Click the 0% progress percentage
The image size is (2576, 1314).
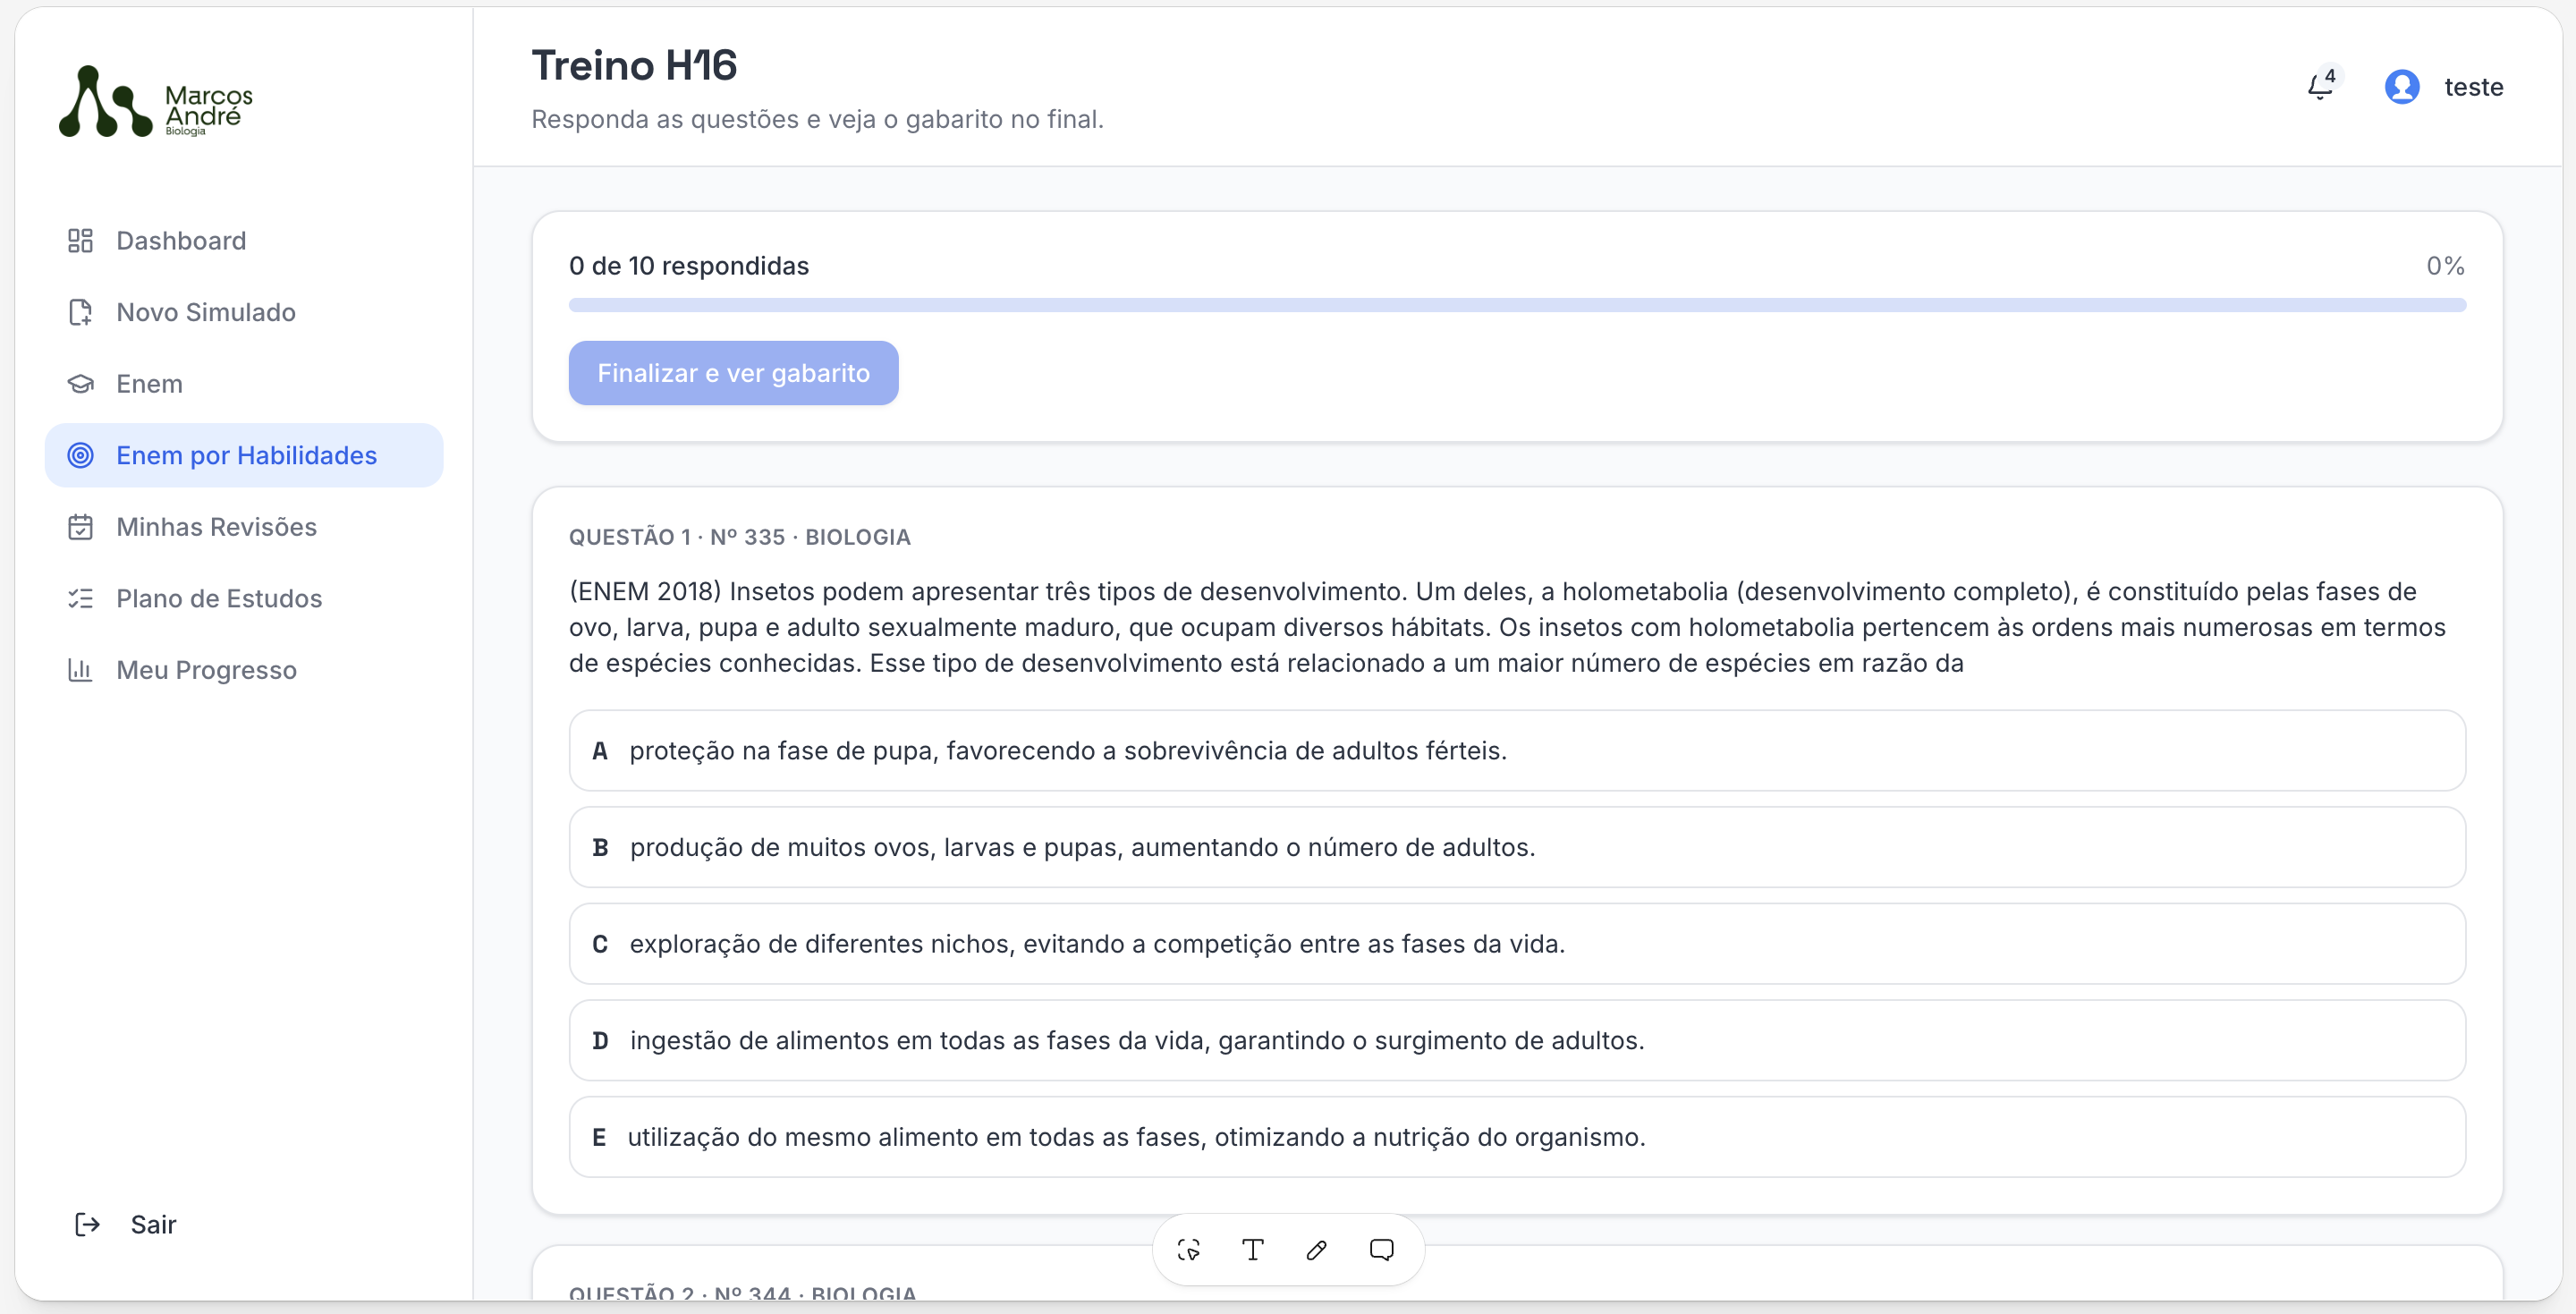coord(2445,266)
